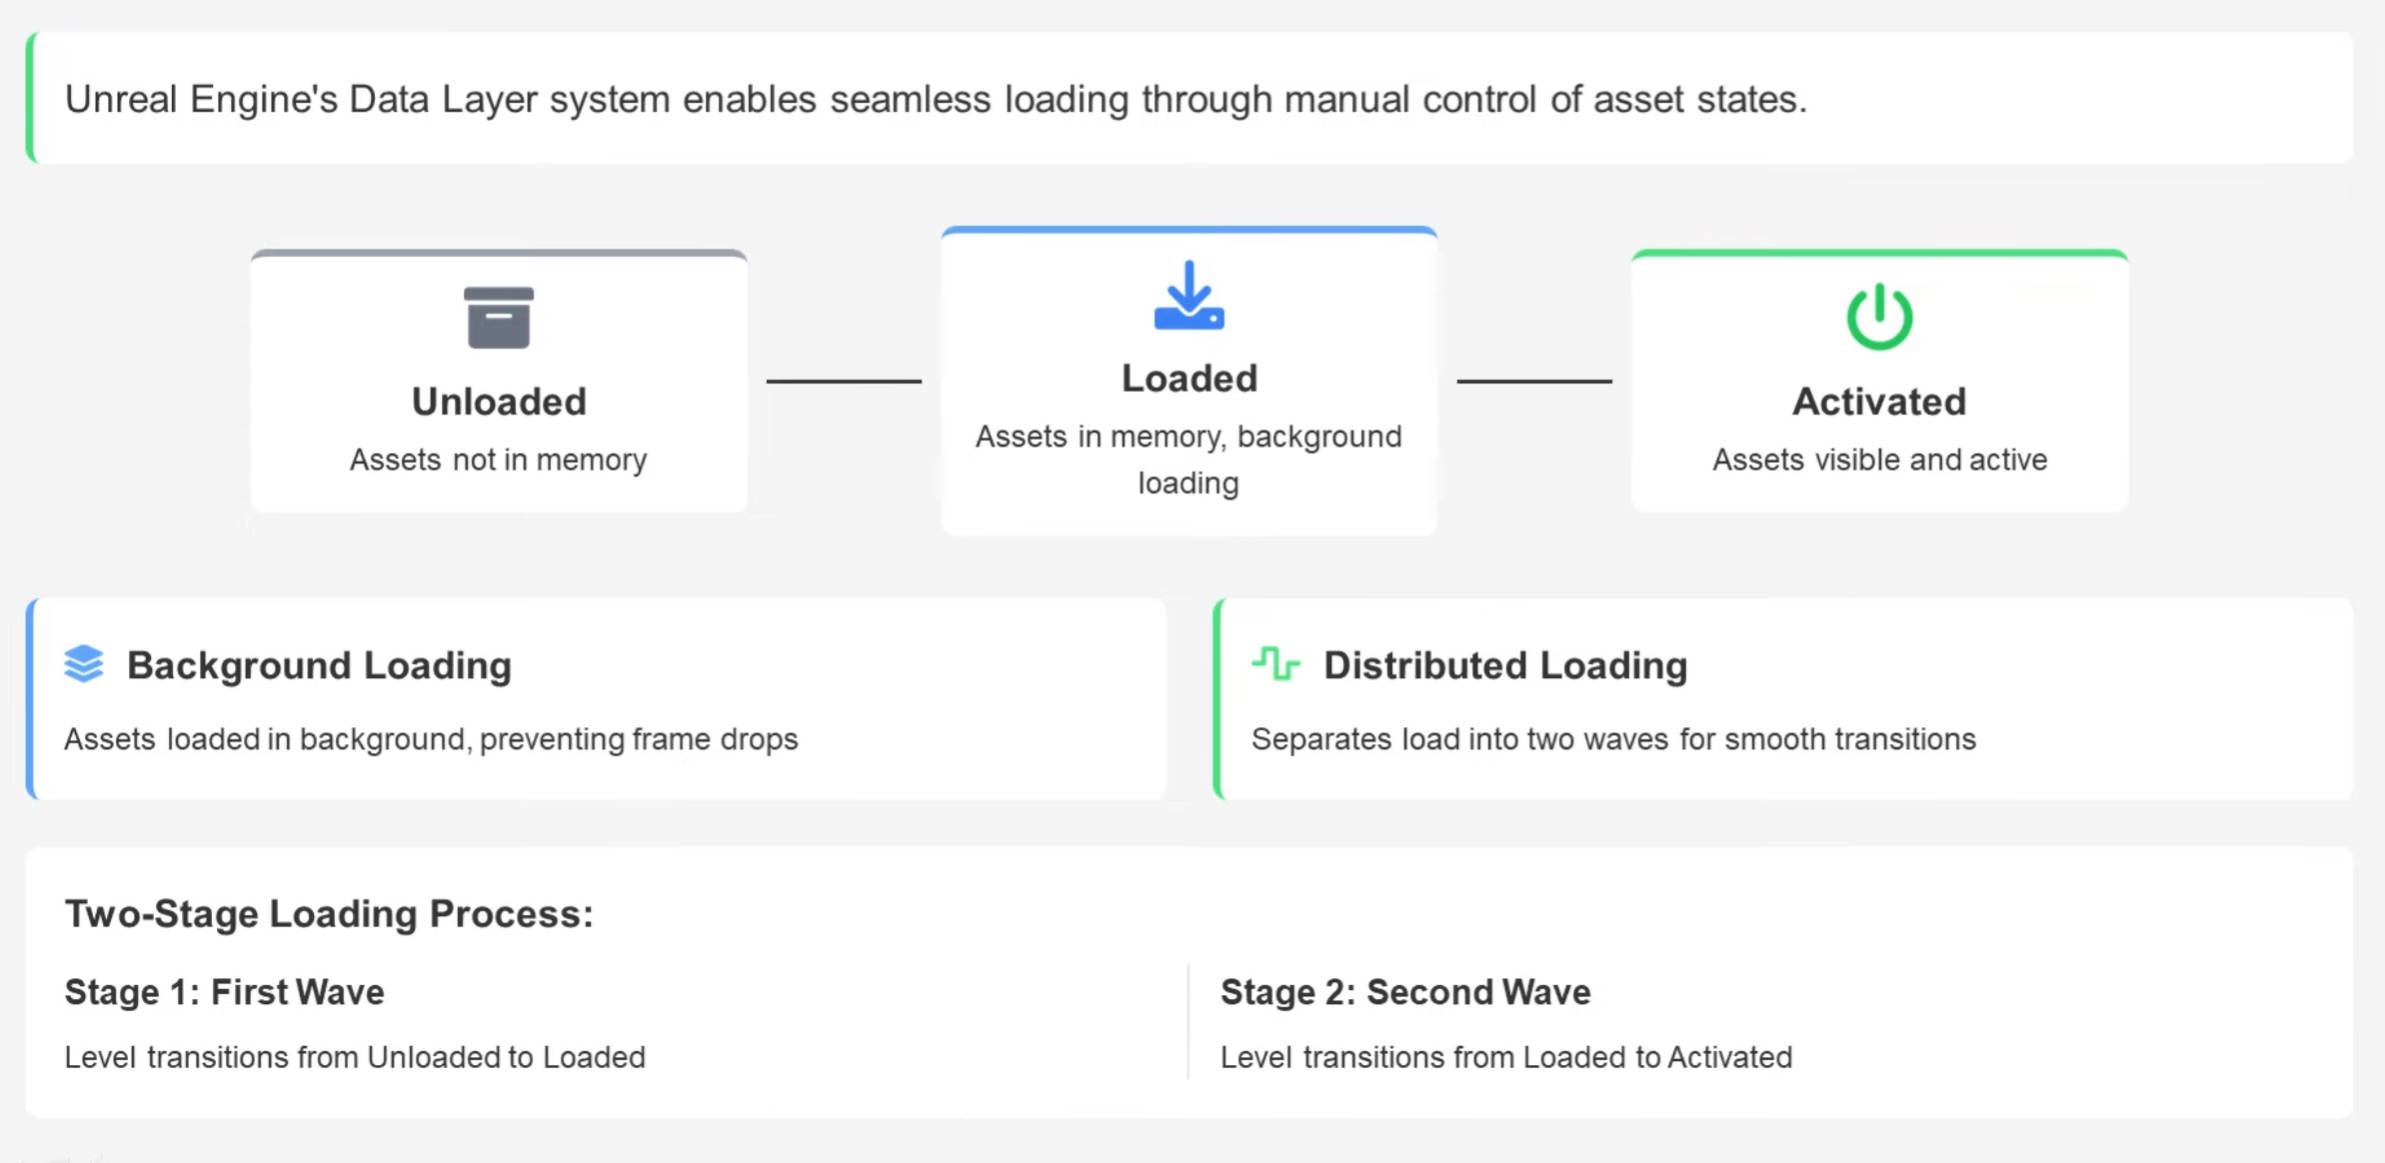The image size is (2385, 1163).
Task: Click the connector line between Loaded and Activated
Action: pyautogui.click(x=1533, y=381)
